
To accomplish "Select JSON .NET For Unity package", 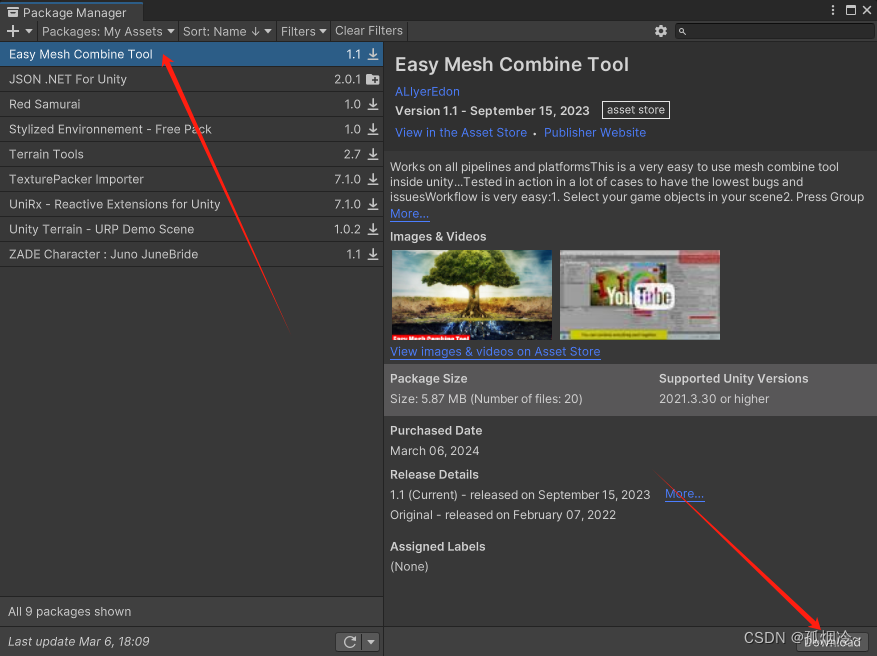I will (191, 79).
